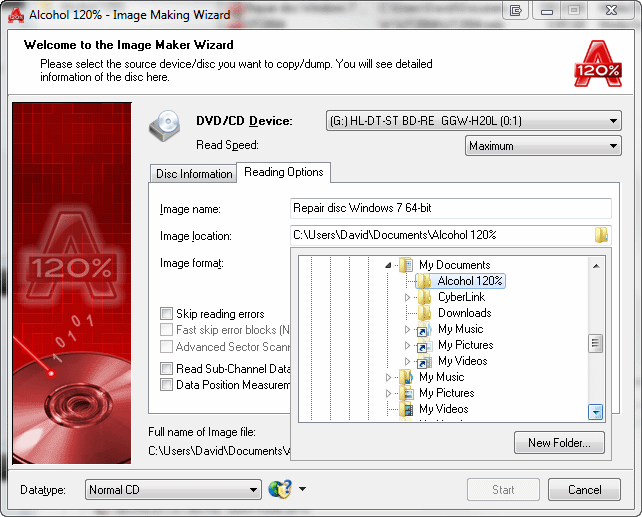This screenshot has width=642, height=517.
Task: Click the folder browse icon for image location
Action: click(x=601, y=236)
